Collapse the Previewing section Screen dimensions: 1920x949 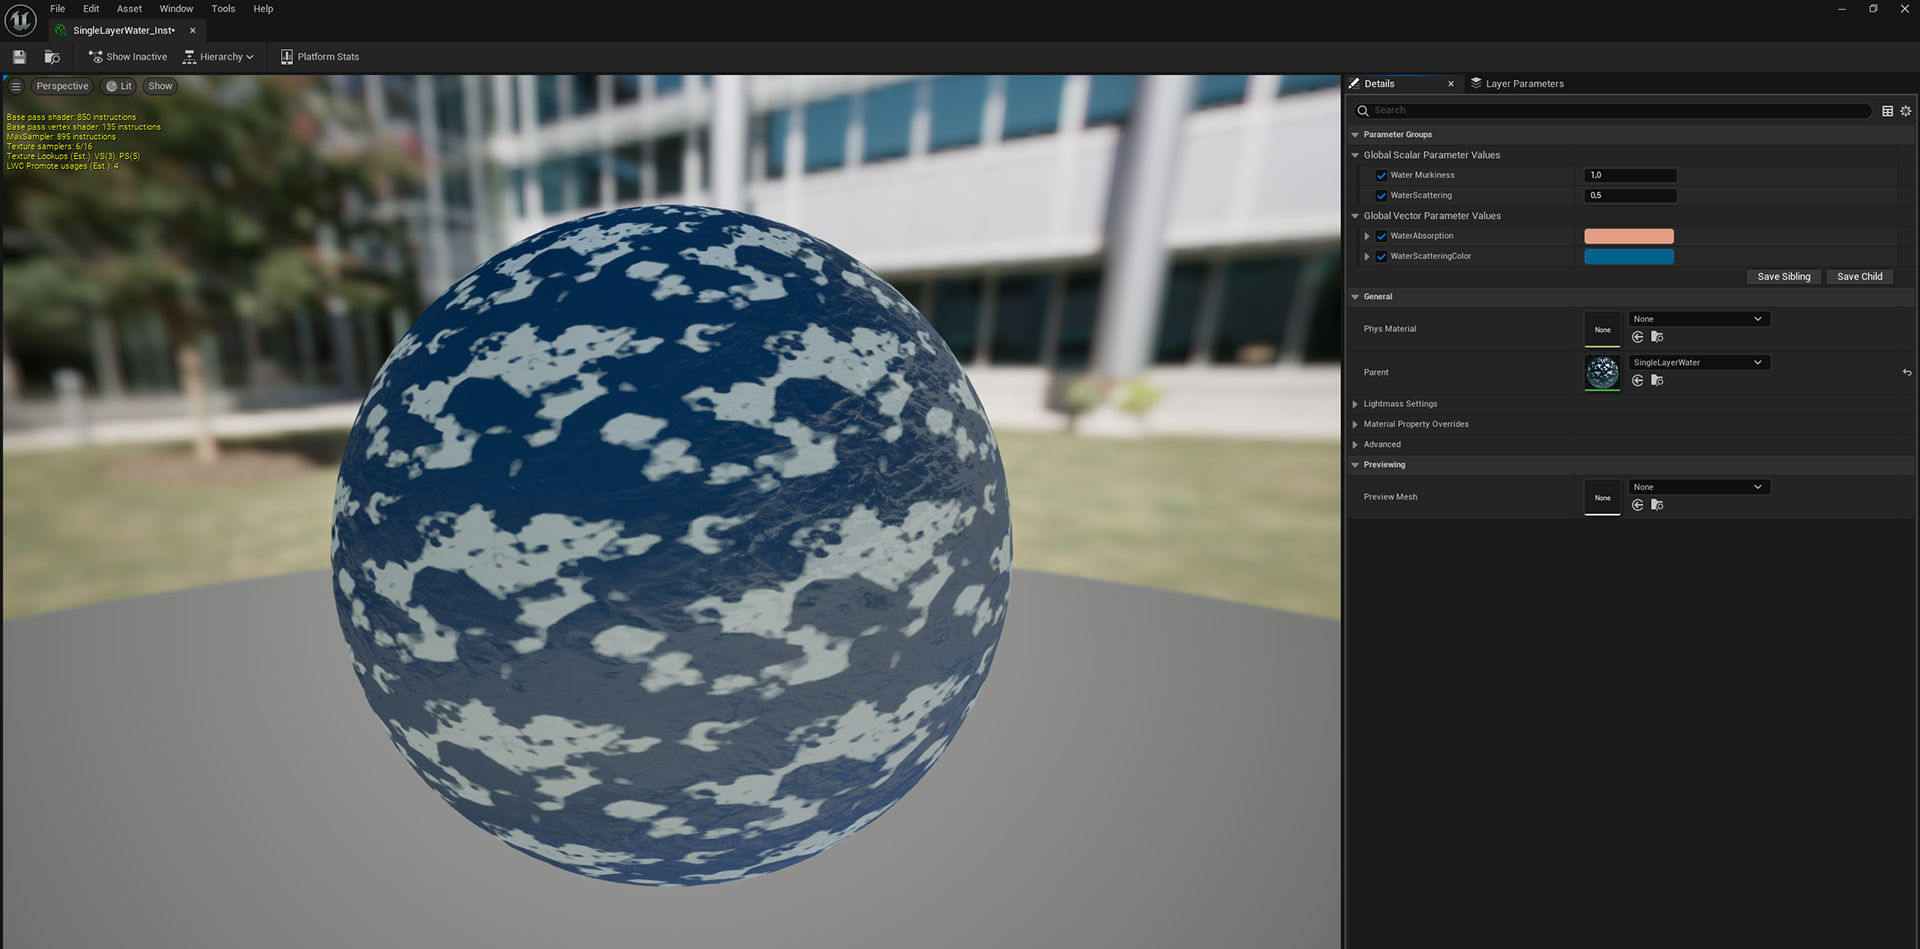tap(1355, 465)
